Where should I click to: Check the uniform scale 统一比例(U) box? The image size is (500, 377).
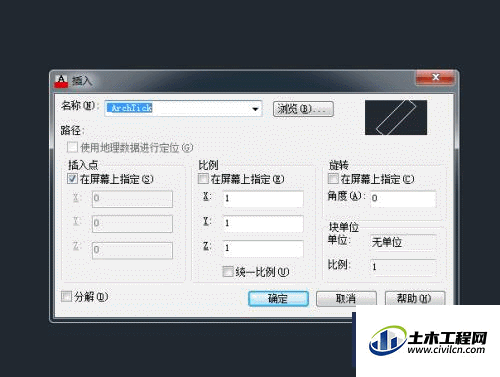click(x=228, y=271)
